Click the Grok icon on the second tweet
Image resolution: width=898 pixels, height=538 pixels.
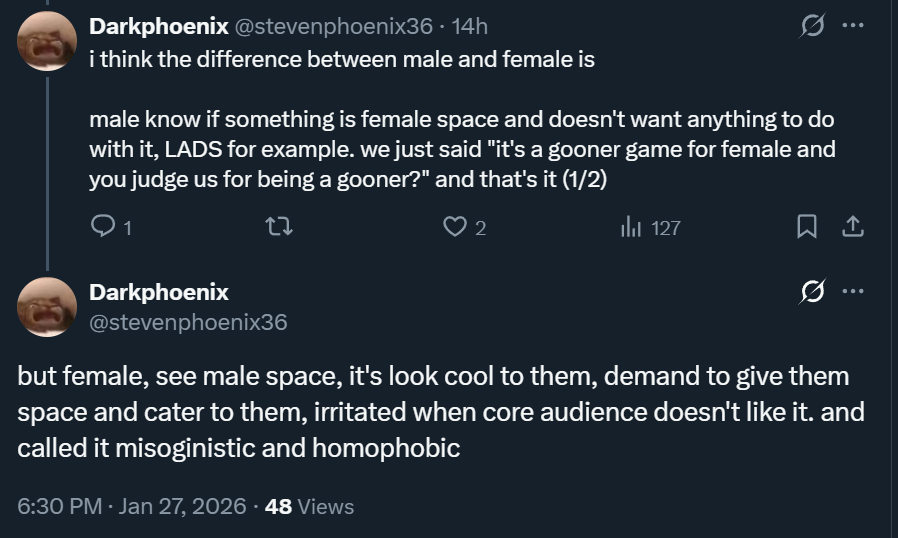(812, 292)
